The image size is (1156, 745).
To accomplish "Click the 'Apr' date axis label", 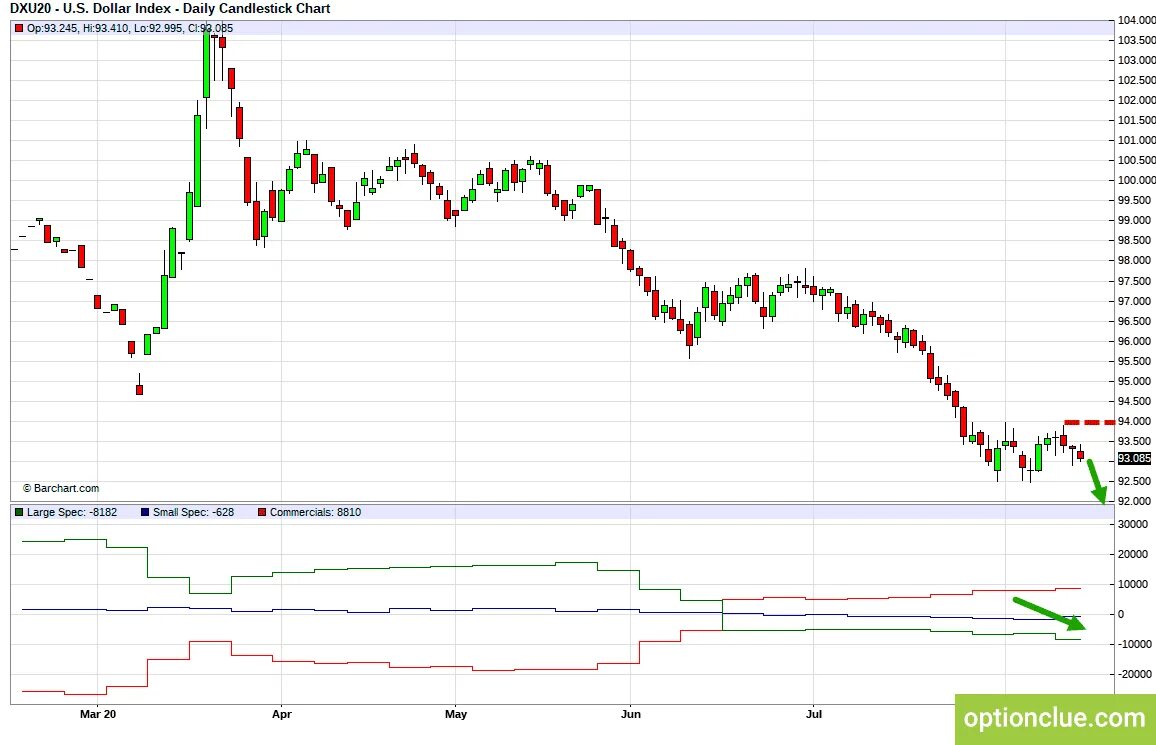I will [x=282, y=713].
